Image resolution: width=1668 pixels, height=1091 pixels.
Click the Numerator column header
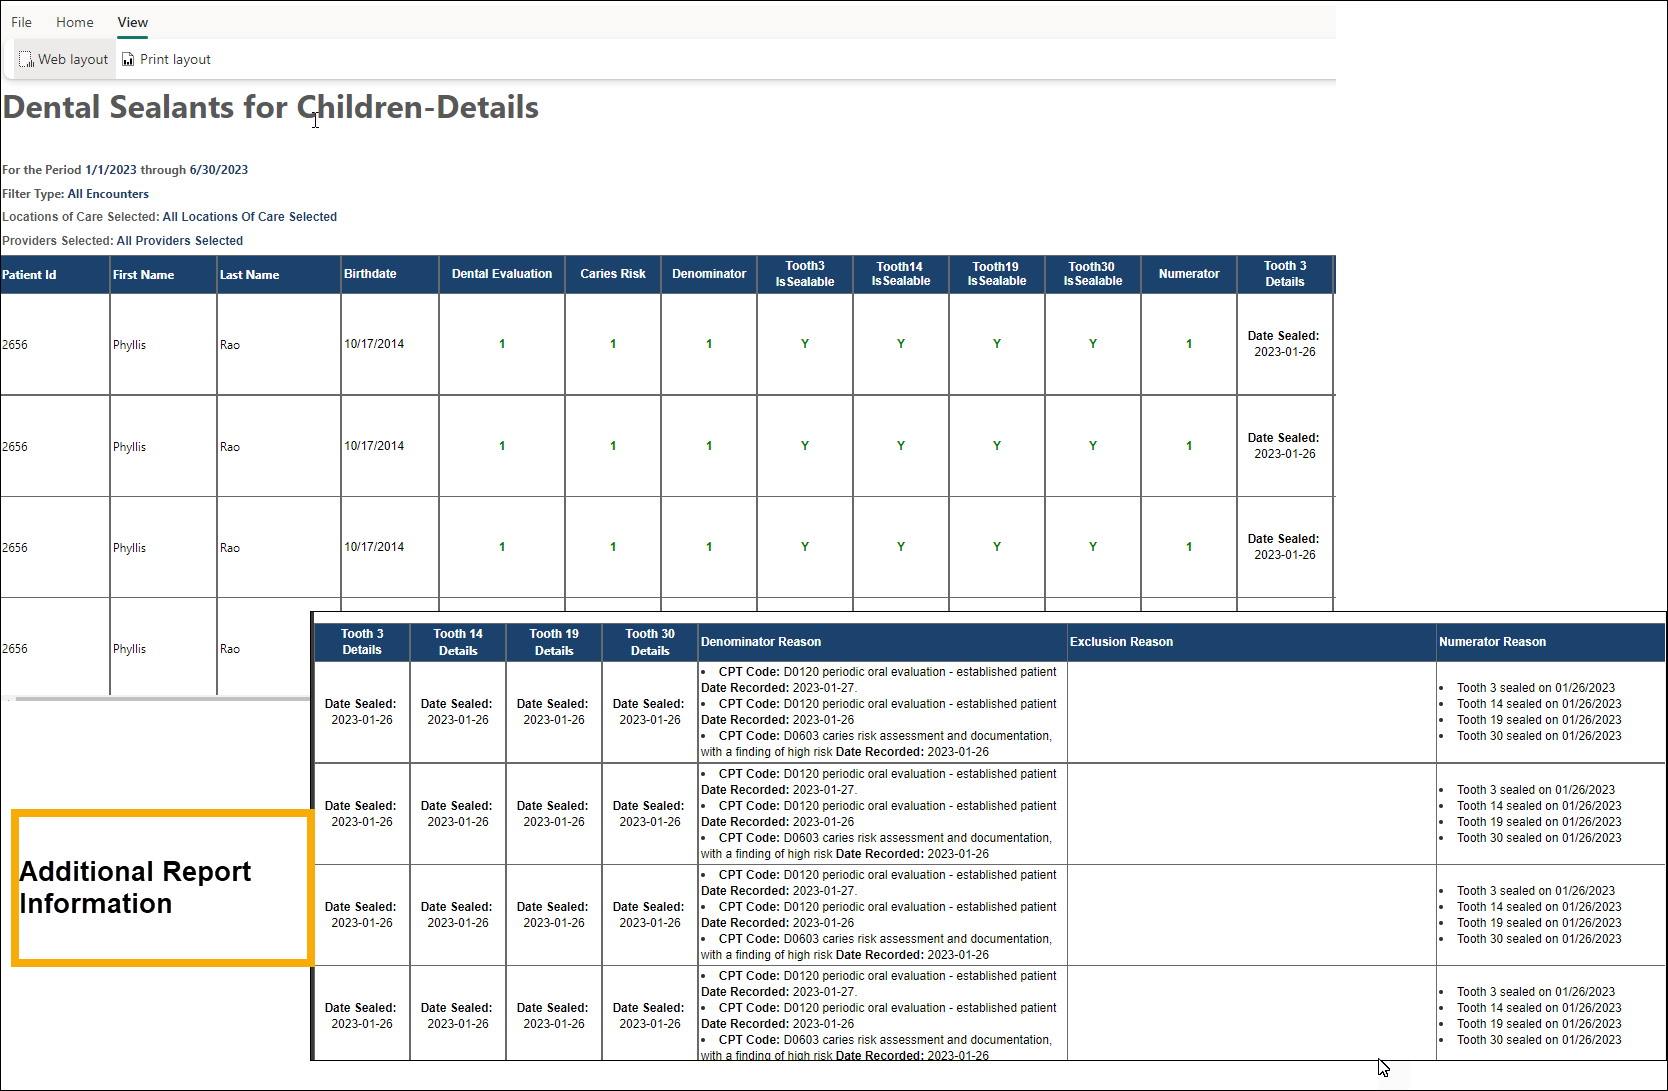click(x=1189, y=275)
